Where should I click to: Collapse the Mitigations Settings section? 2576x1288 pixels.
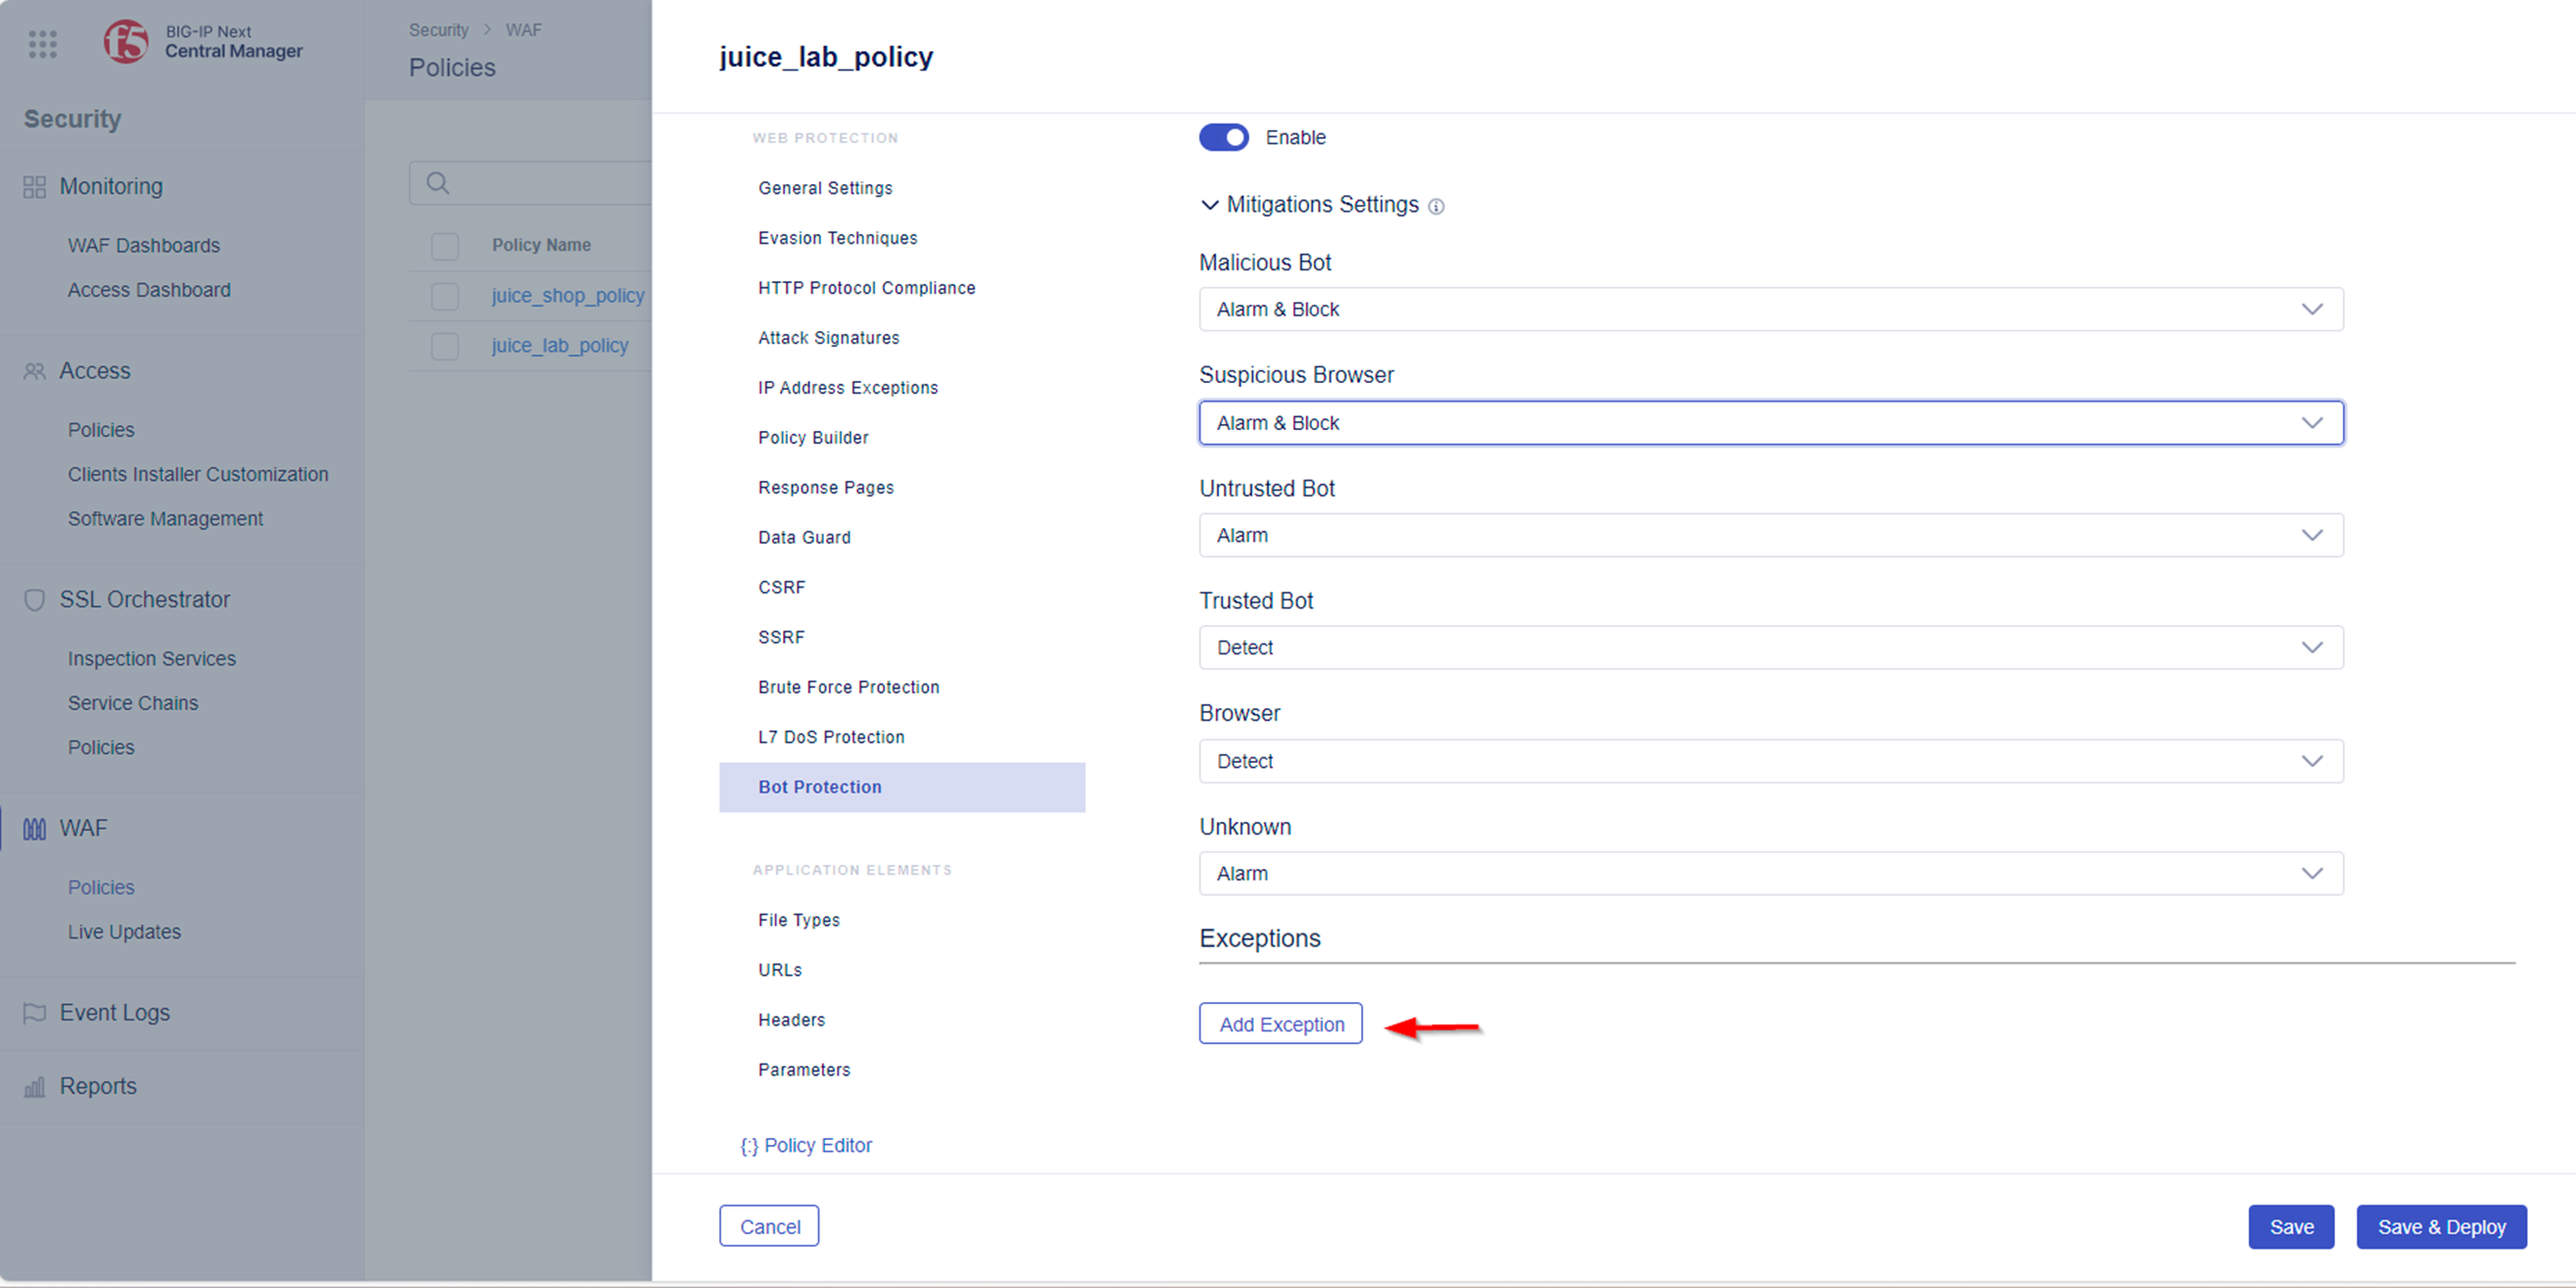coord(1209,205)
